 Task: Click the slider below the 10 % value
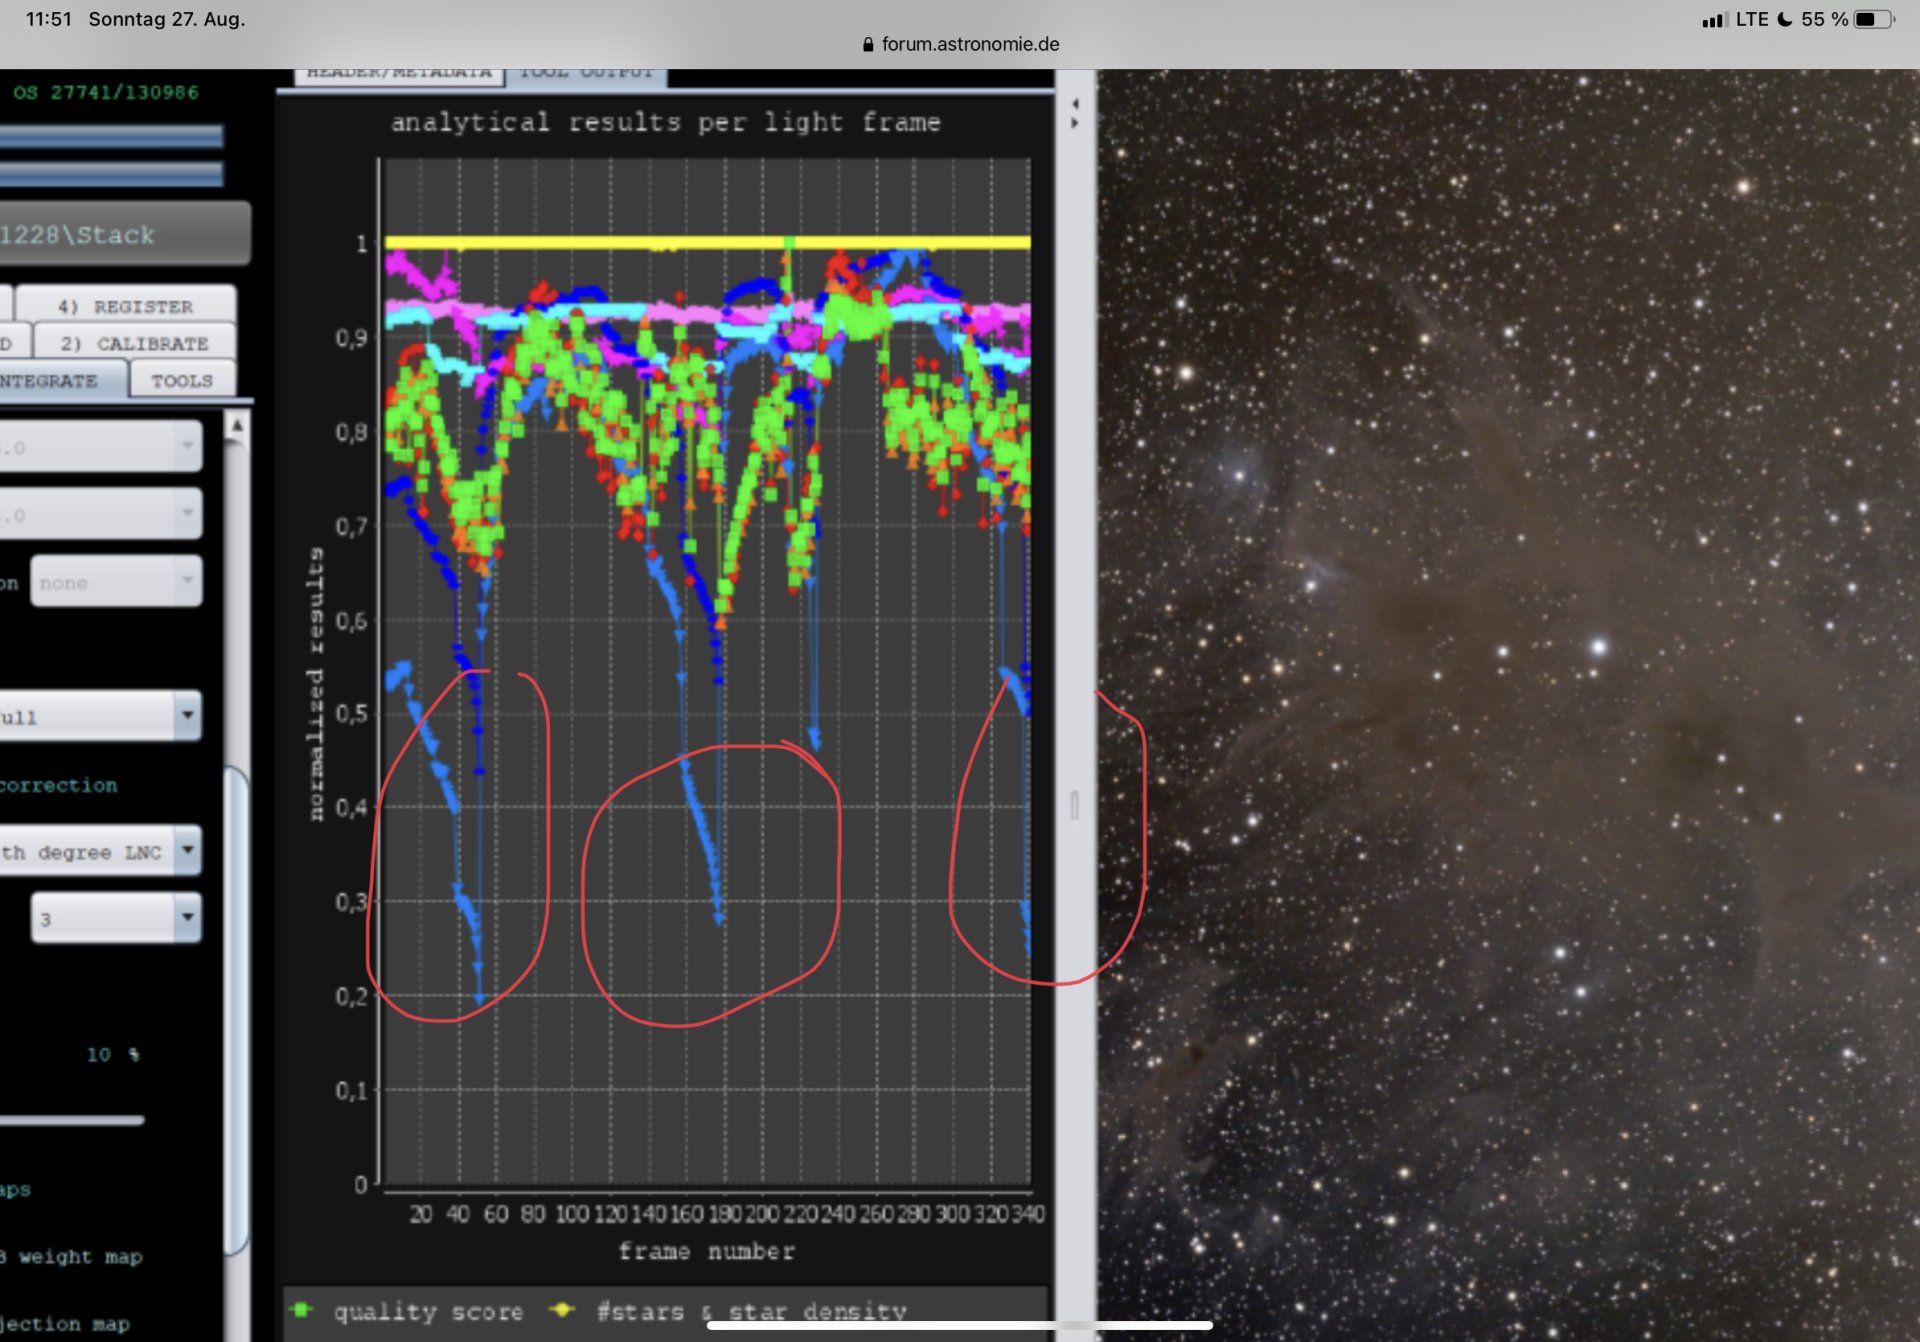coord(72,1120)
